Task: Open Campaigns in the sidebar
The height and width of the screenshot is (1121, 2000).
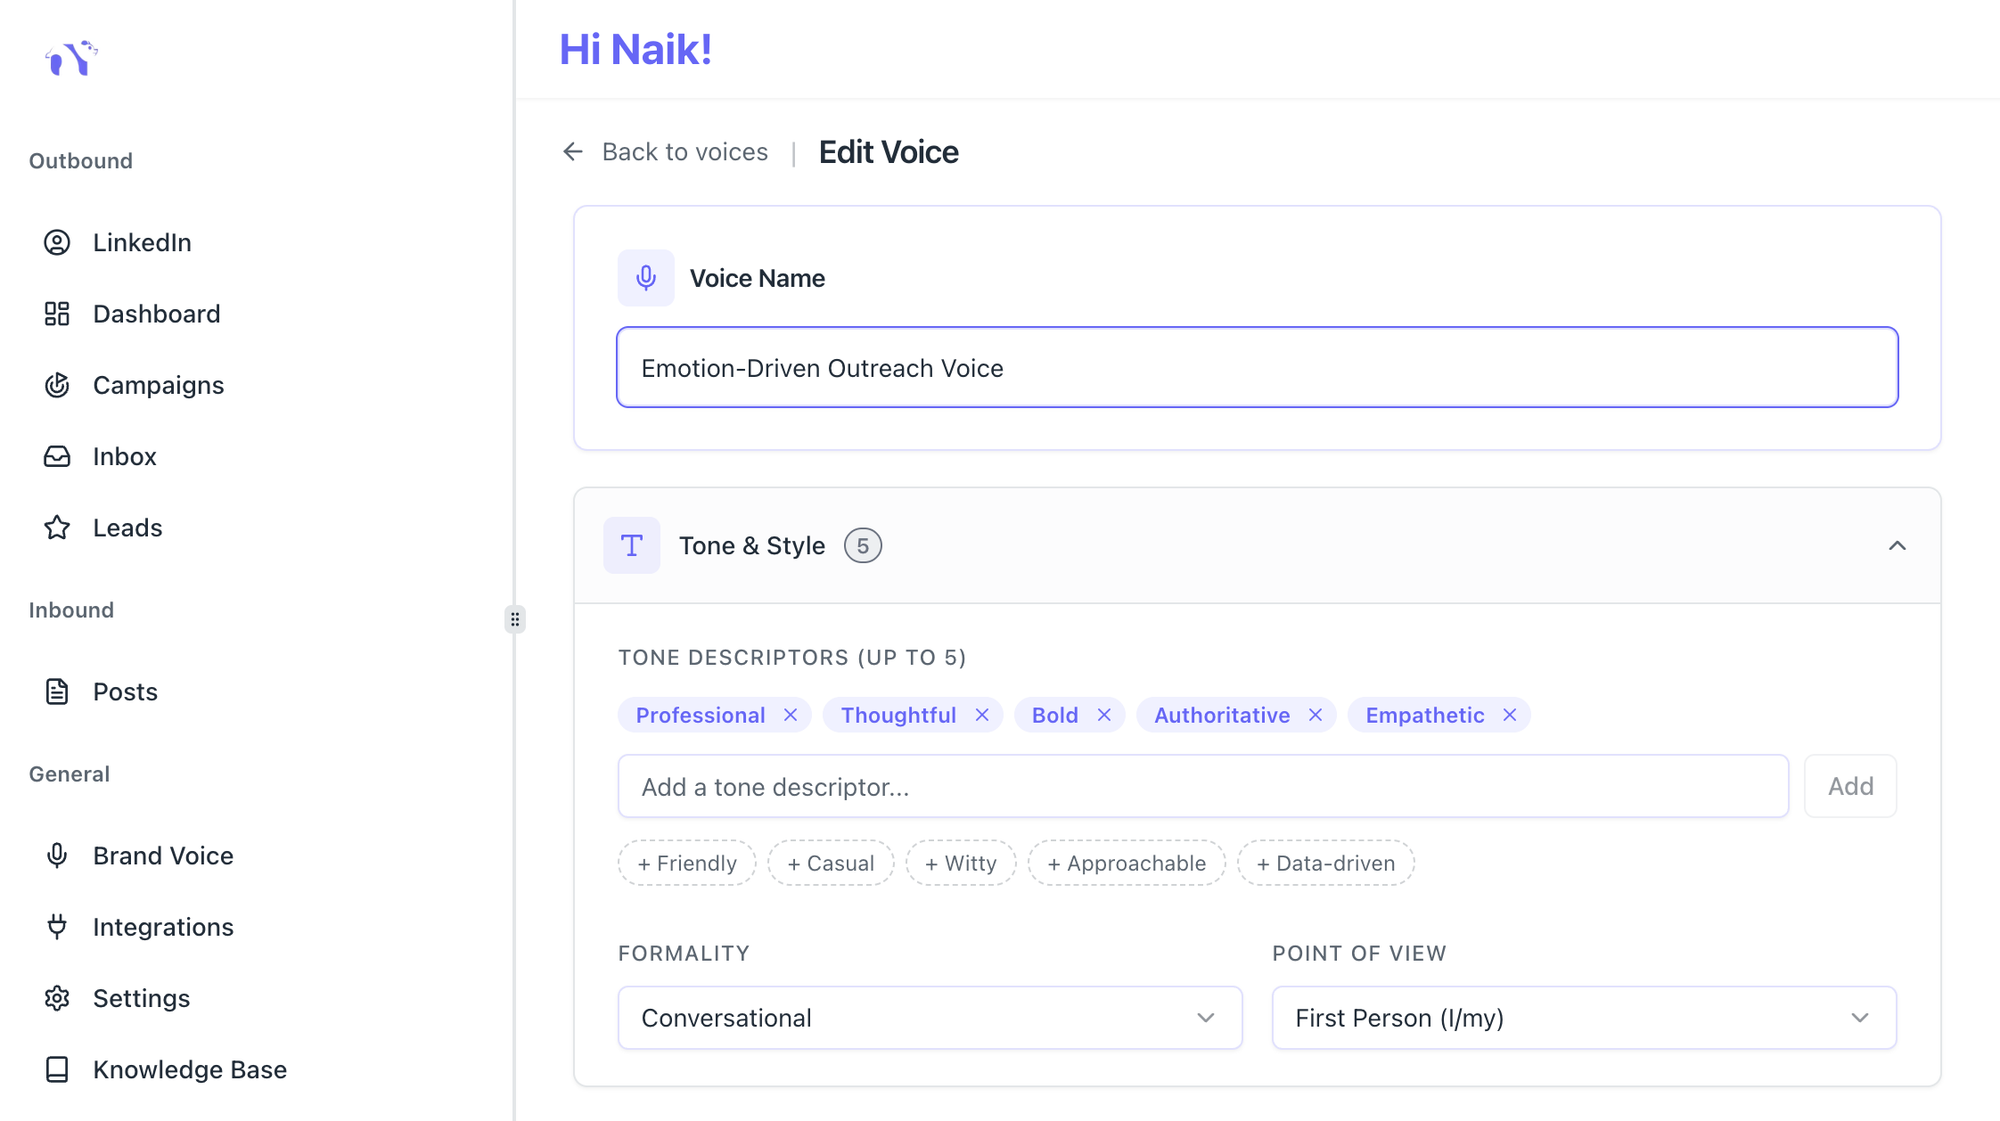Action: pos(158,385)
